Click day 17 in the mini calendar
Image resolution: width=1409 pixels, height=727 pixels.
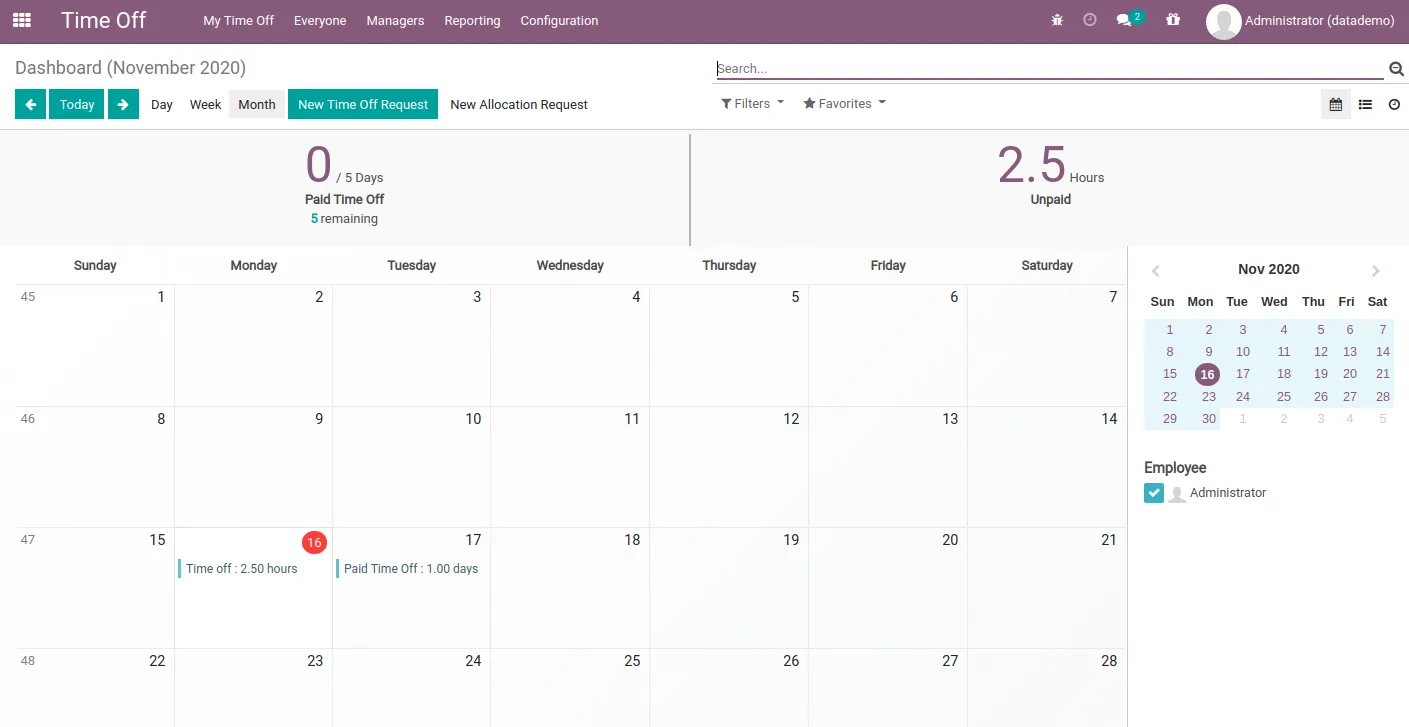[x=1243, y=374]
